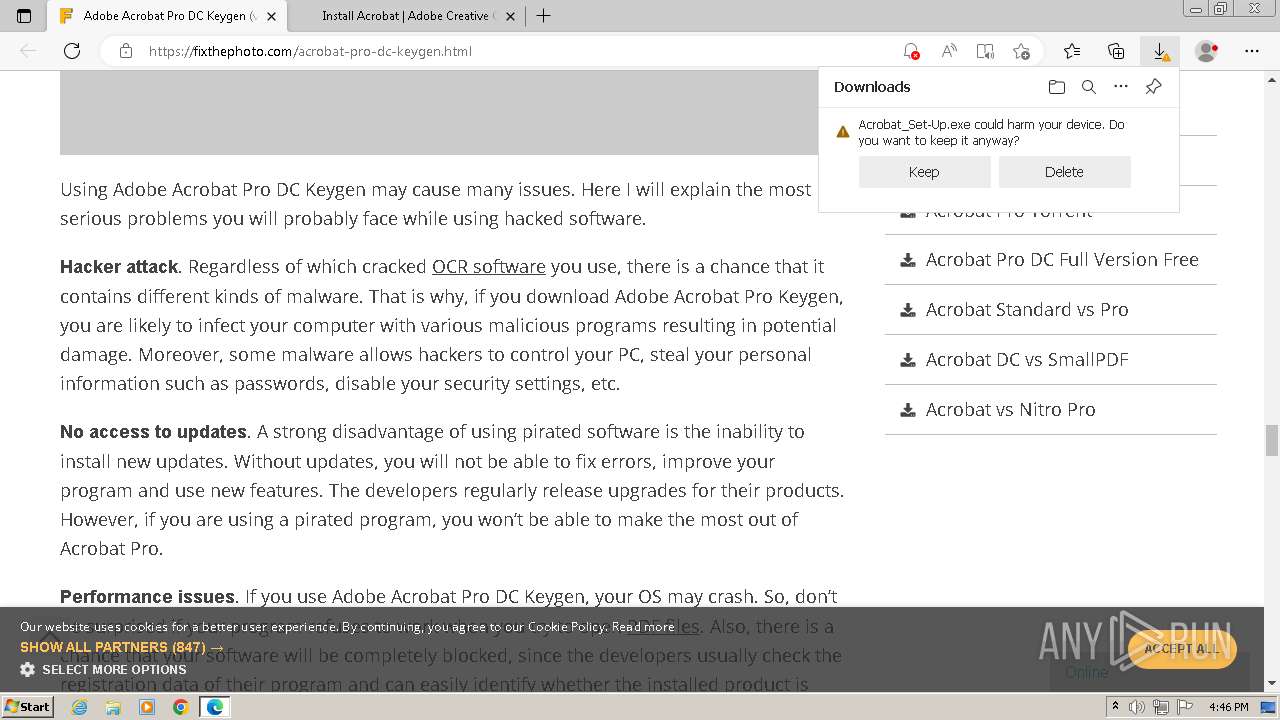Open Acrobat Pro DC Full Version Free link
The image size is (1280, 720).
click(1062, 260)
